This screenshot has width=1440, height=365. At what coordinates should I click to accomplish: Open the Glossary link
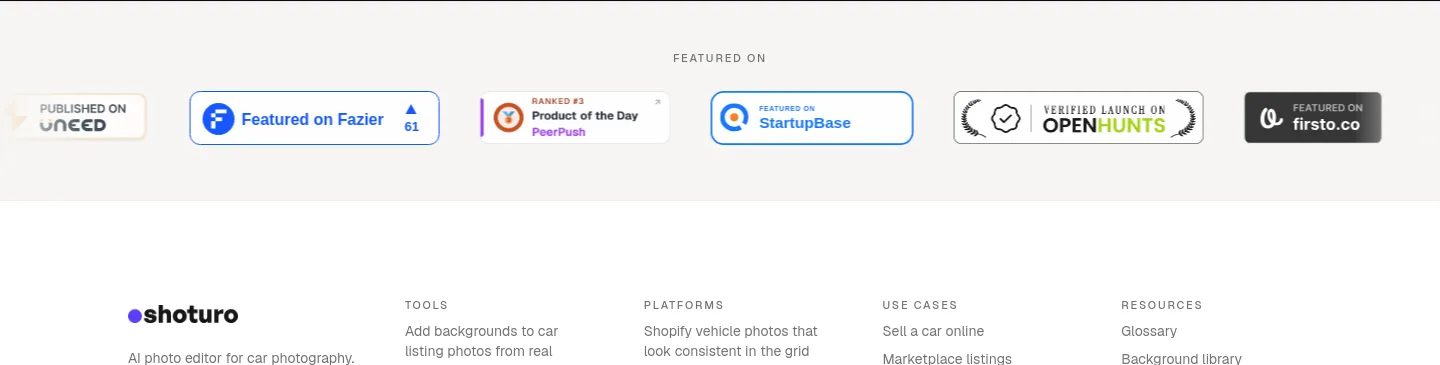click(x=1149, y=331)
